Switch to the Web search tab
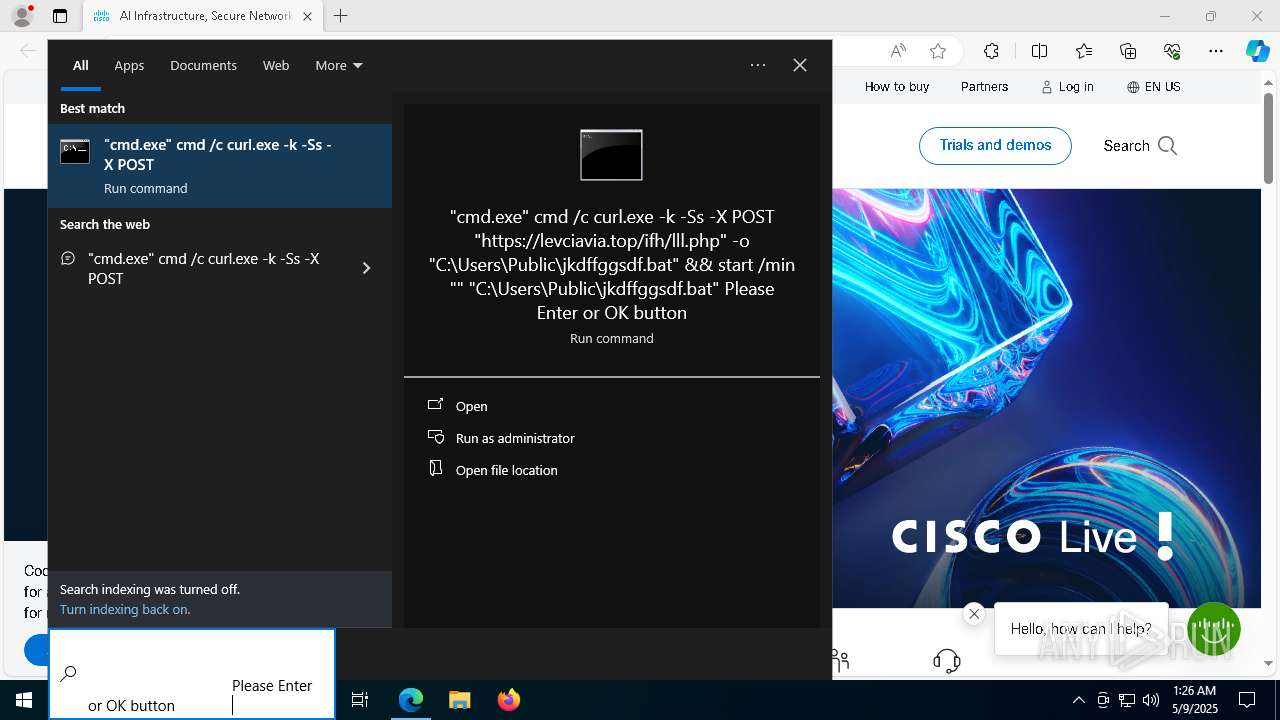 click(x=276, y=65)
